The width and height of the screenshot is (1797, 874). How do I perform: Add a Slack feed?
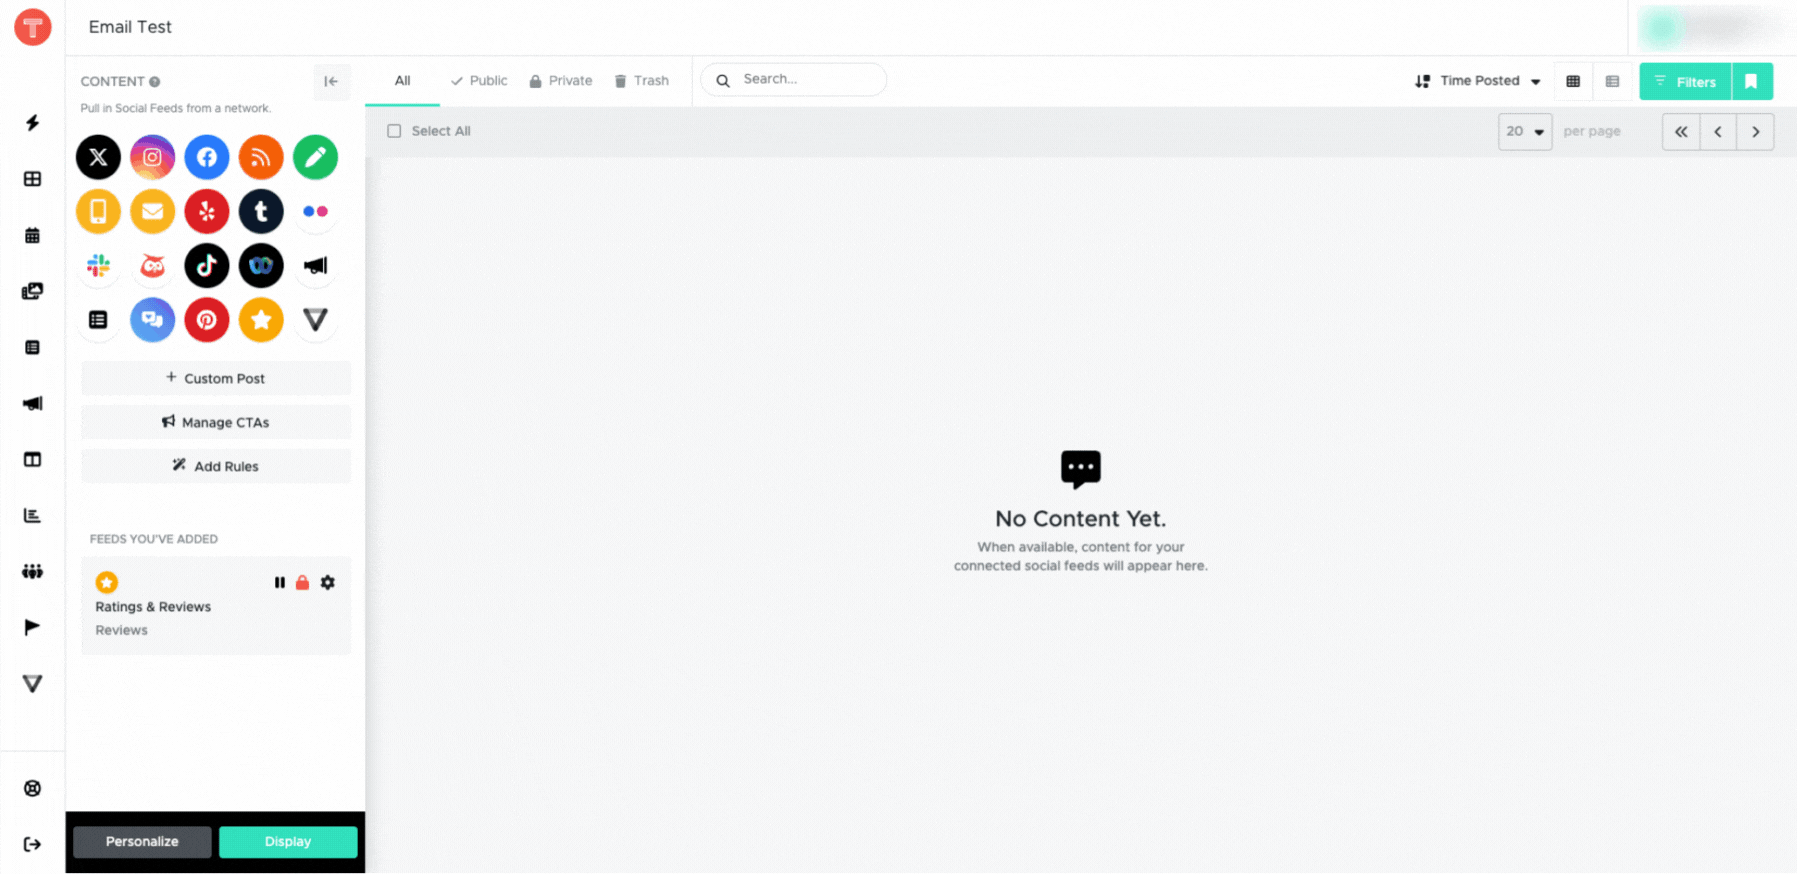[98, 265]
